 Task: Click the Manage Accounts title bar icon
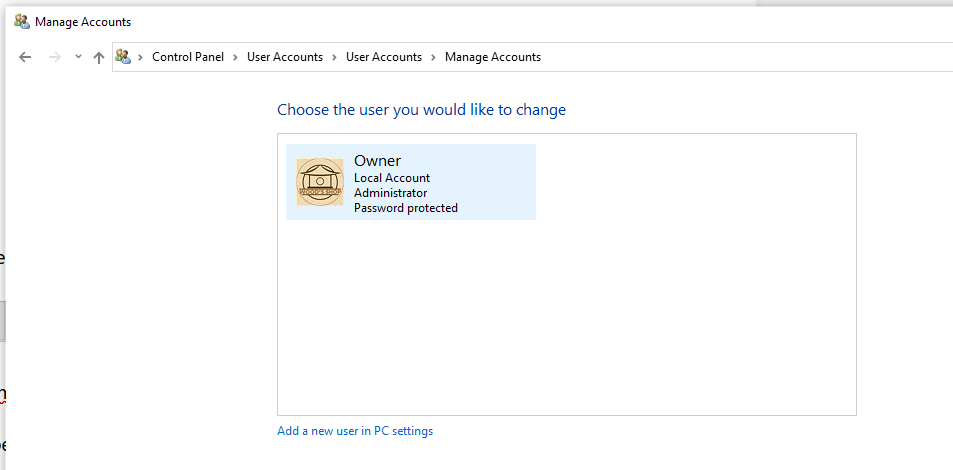pos(22,22)
